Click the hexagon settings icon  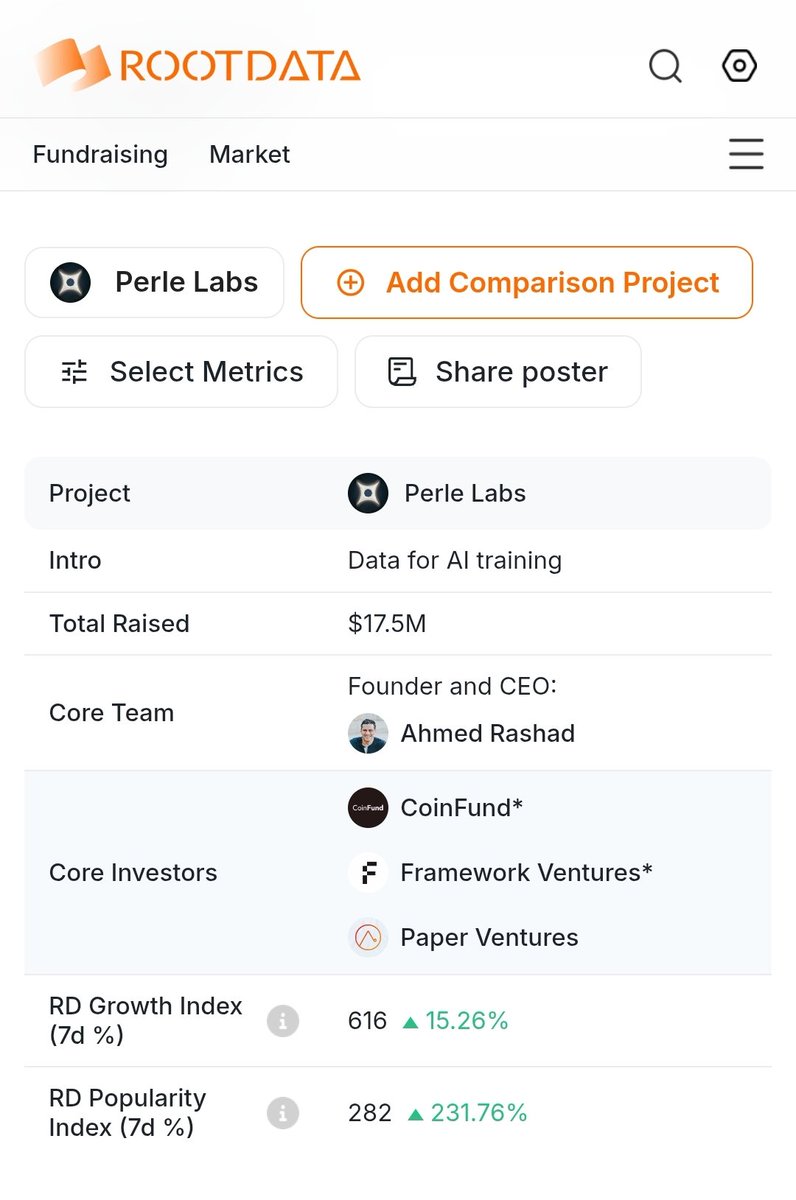[x=739, y=66]
